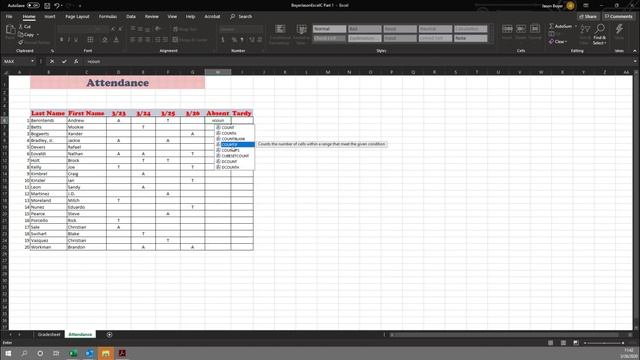Viewport: 640px width, 360px height.
Task: Switch to the Data tab
Action: 131,16
